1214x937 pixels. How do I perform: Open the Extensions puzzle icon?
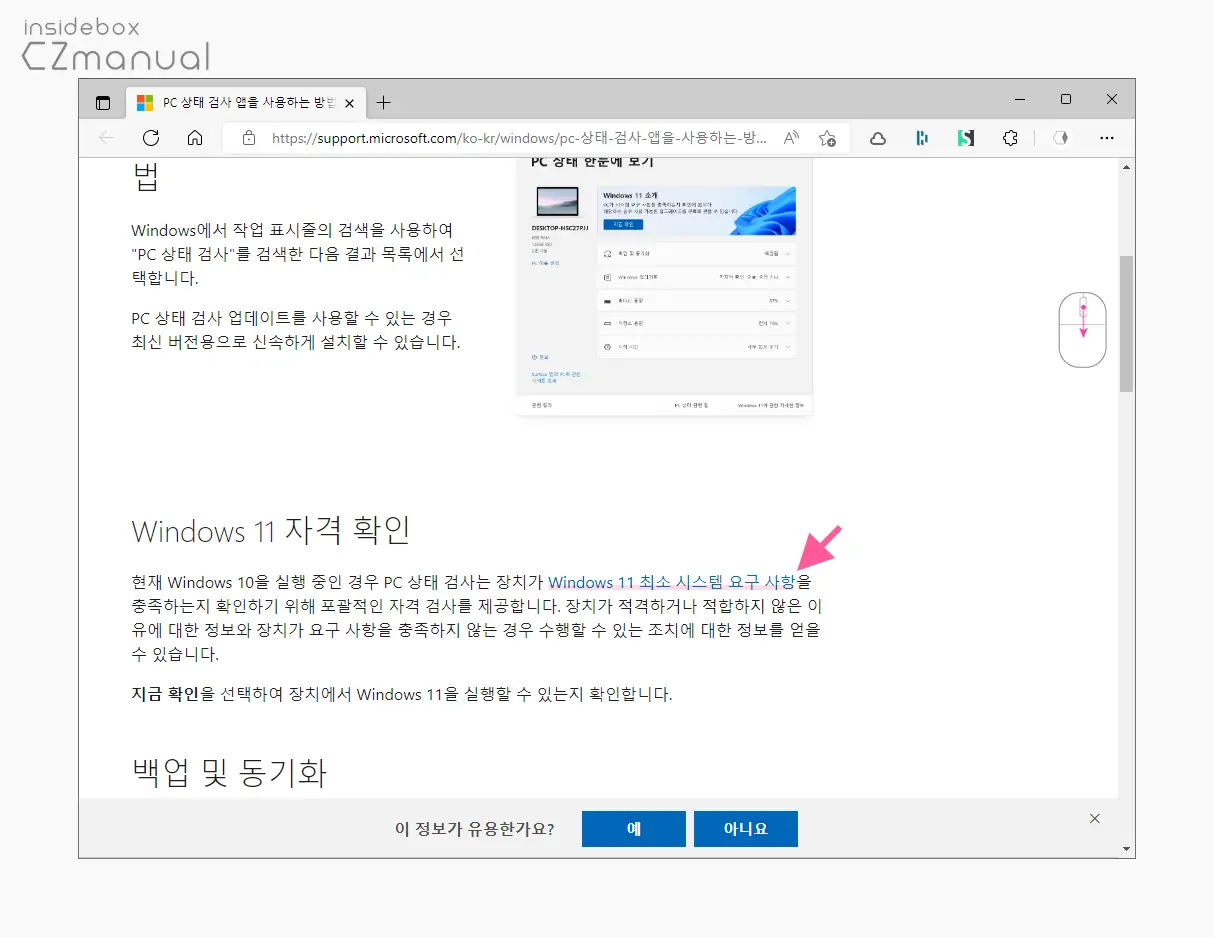[1010, 138]
